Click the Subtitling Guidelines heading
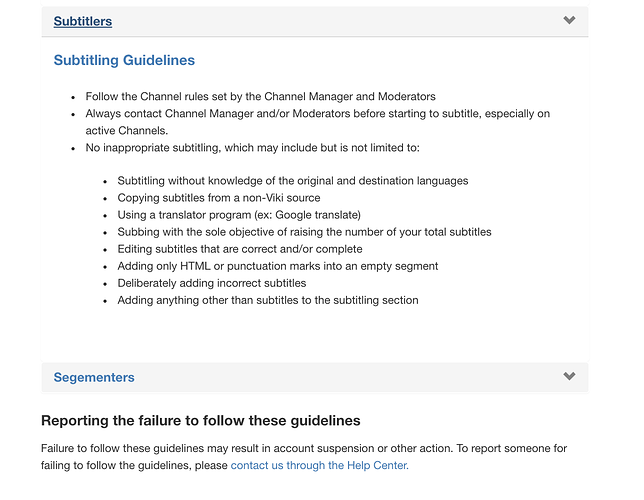 point(124,60)
